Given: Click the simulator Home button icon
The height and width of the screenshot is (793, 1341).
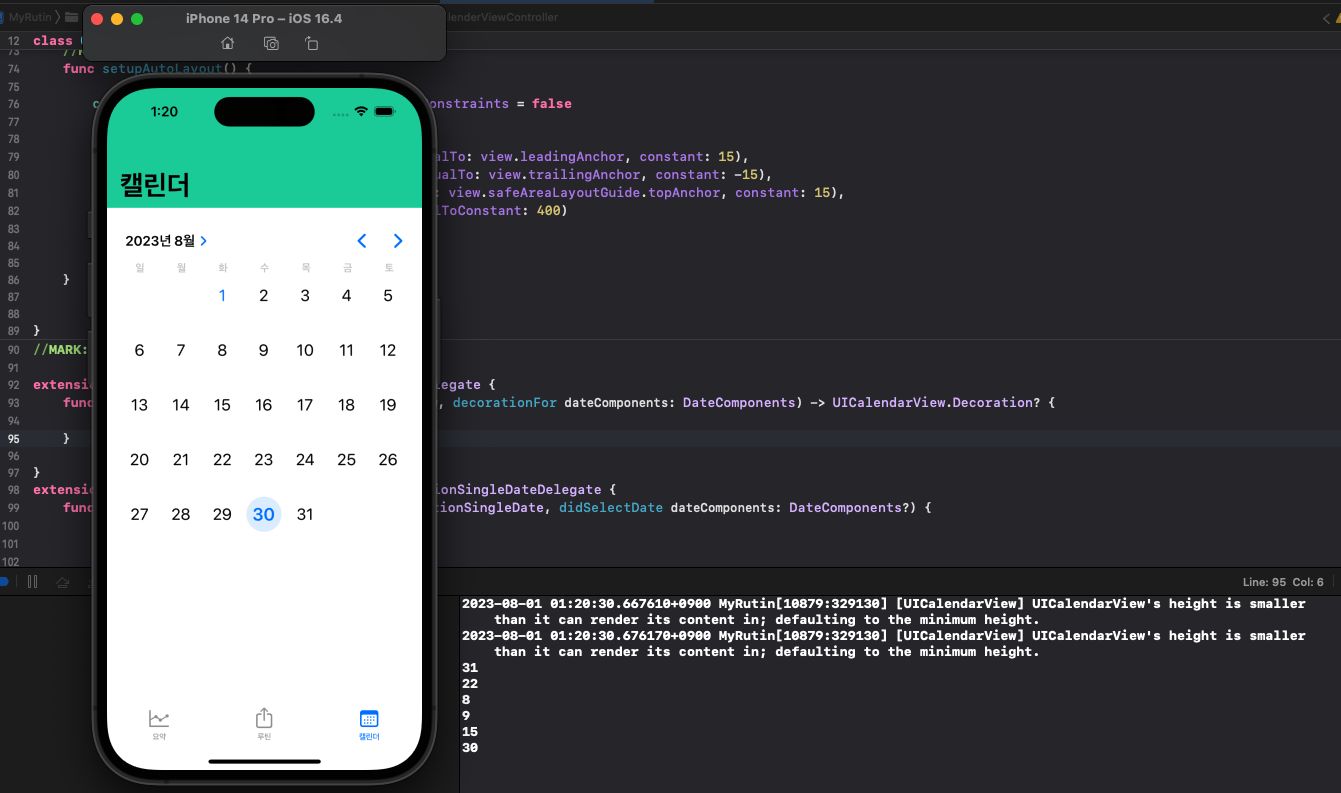Looking at the screenshot, I should click(x=227, y=43).
